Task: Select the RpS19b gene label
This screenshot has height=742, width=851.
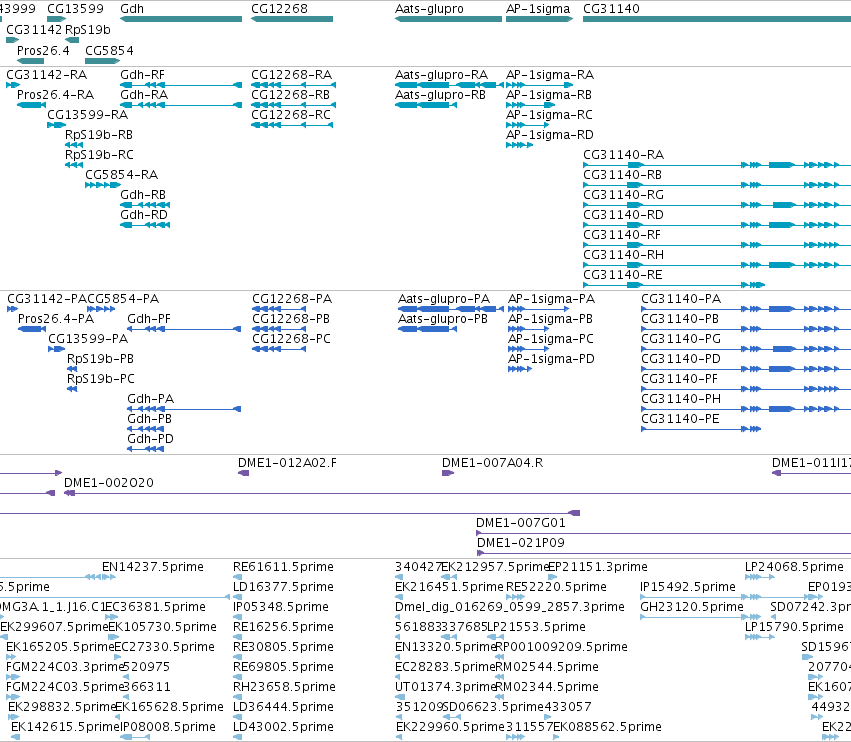Action: (x=88, y=29)
